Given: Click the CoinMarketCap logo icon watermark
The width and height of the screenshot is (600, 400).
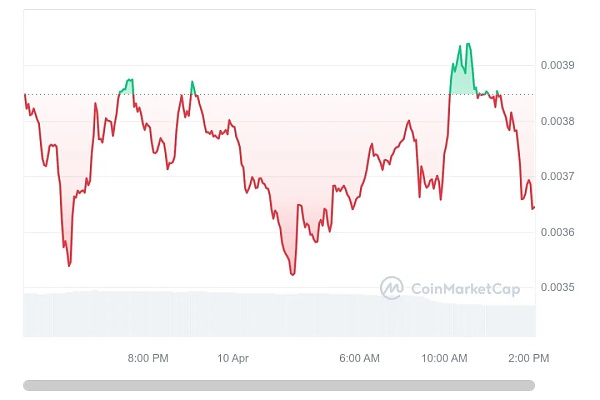Looking at the screenshot, I should (391, 288).
